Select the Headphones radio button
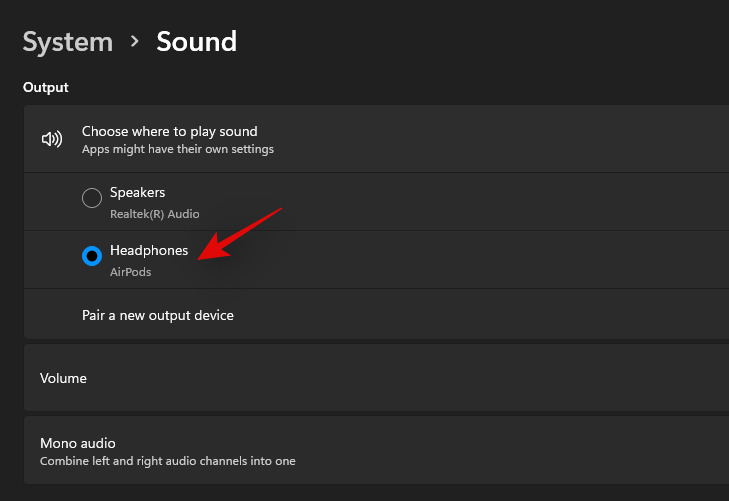The width and height of the screenshot is (729, 501). (x=92, y=256)
